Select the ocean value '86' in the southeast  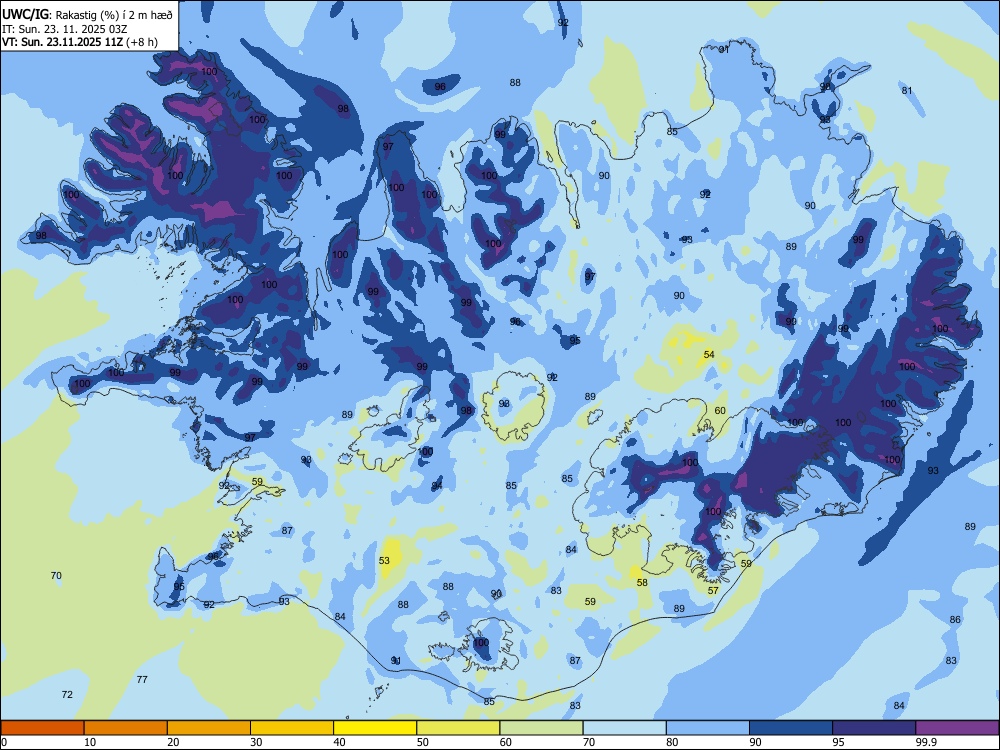955,619
